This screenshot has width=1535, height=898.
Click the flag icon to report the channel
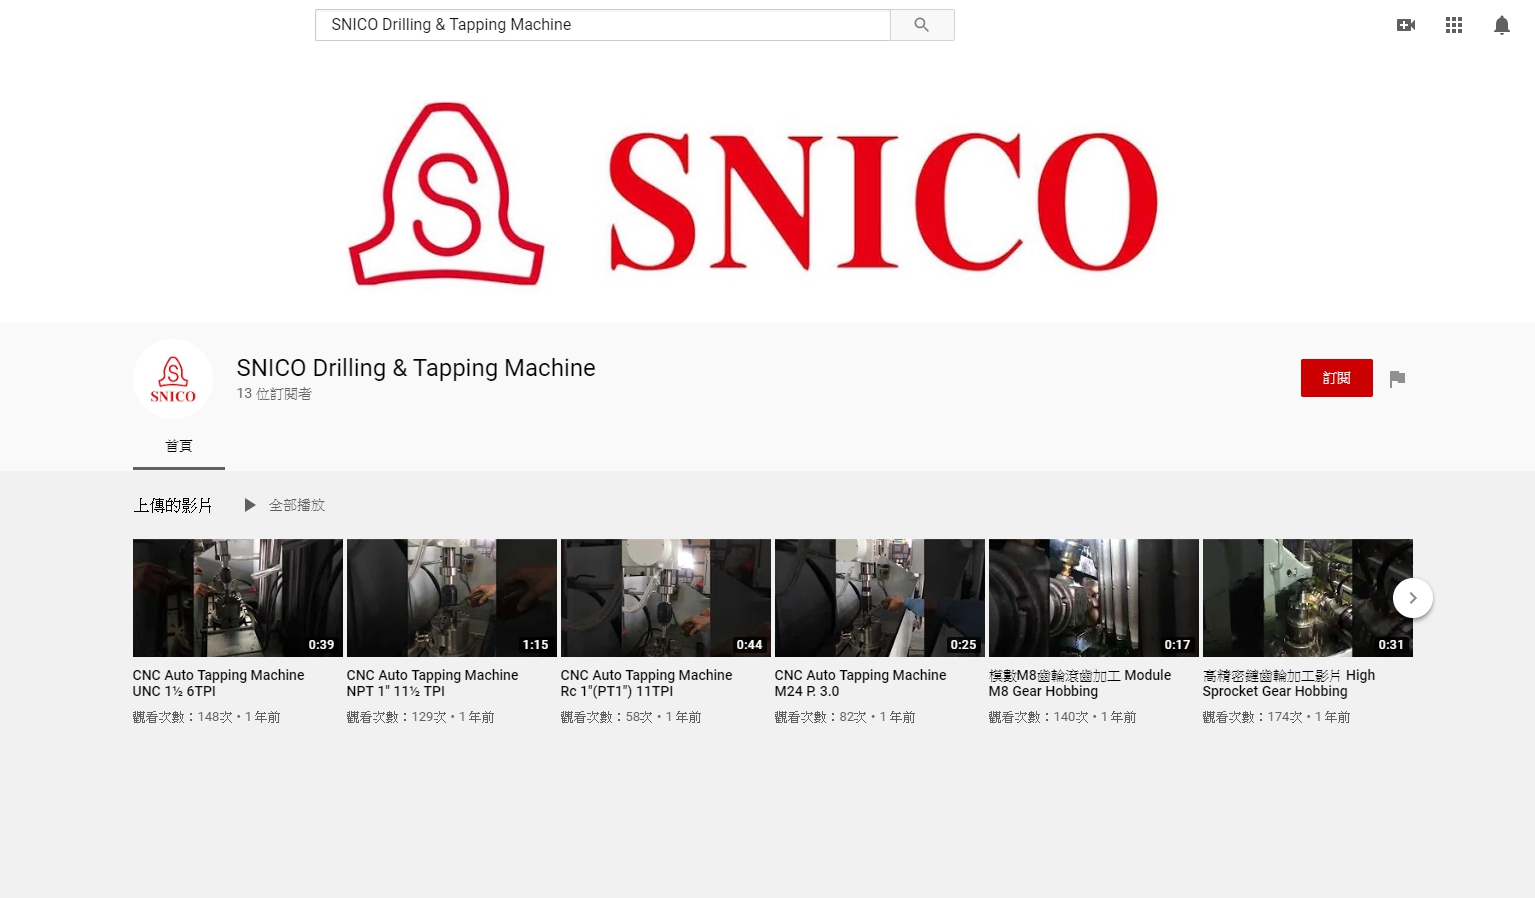1396,378
